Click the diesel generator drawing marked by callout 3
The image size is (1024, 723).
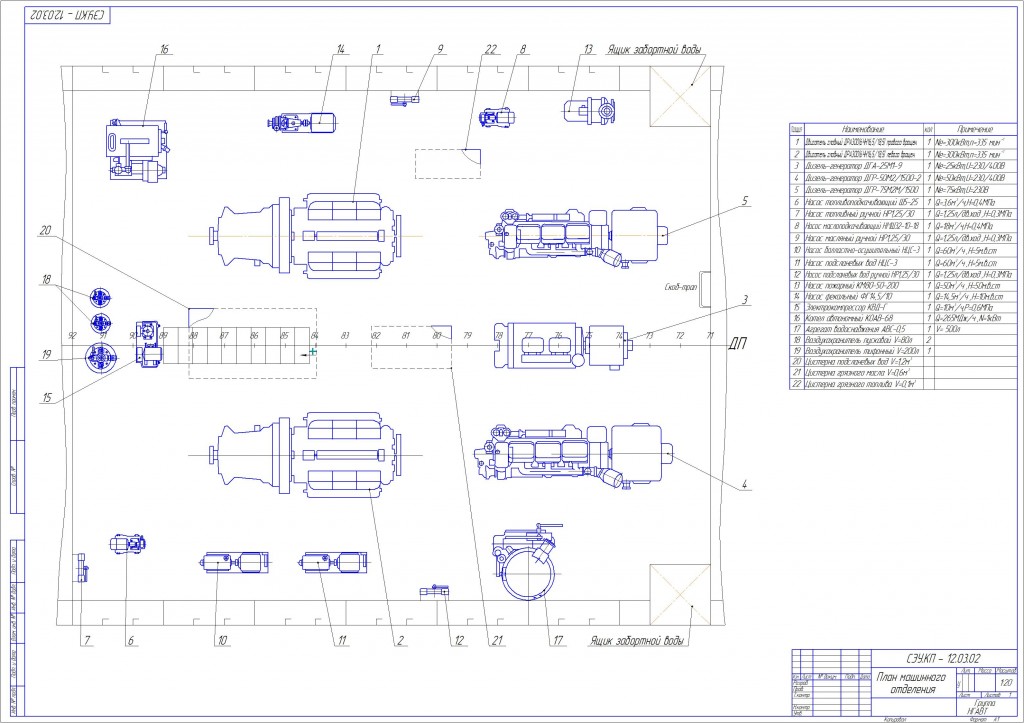tap(564, 345)
